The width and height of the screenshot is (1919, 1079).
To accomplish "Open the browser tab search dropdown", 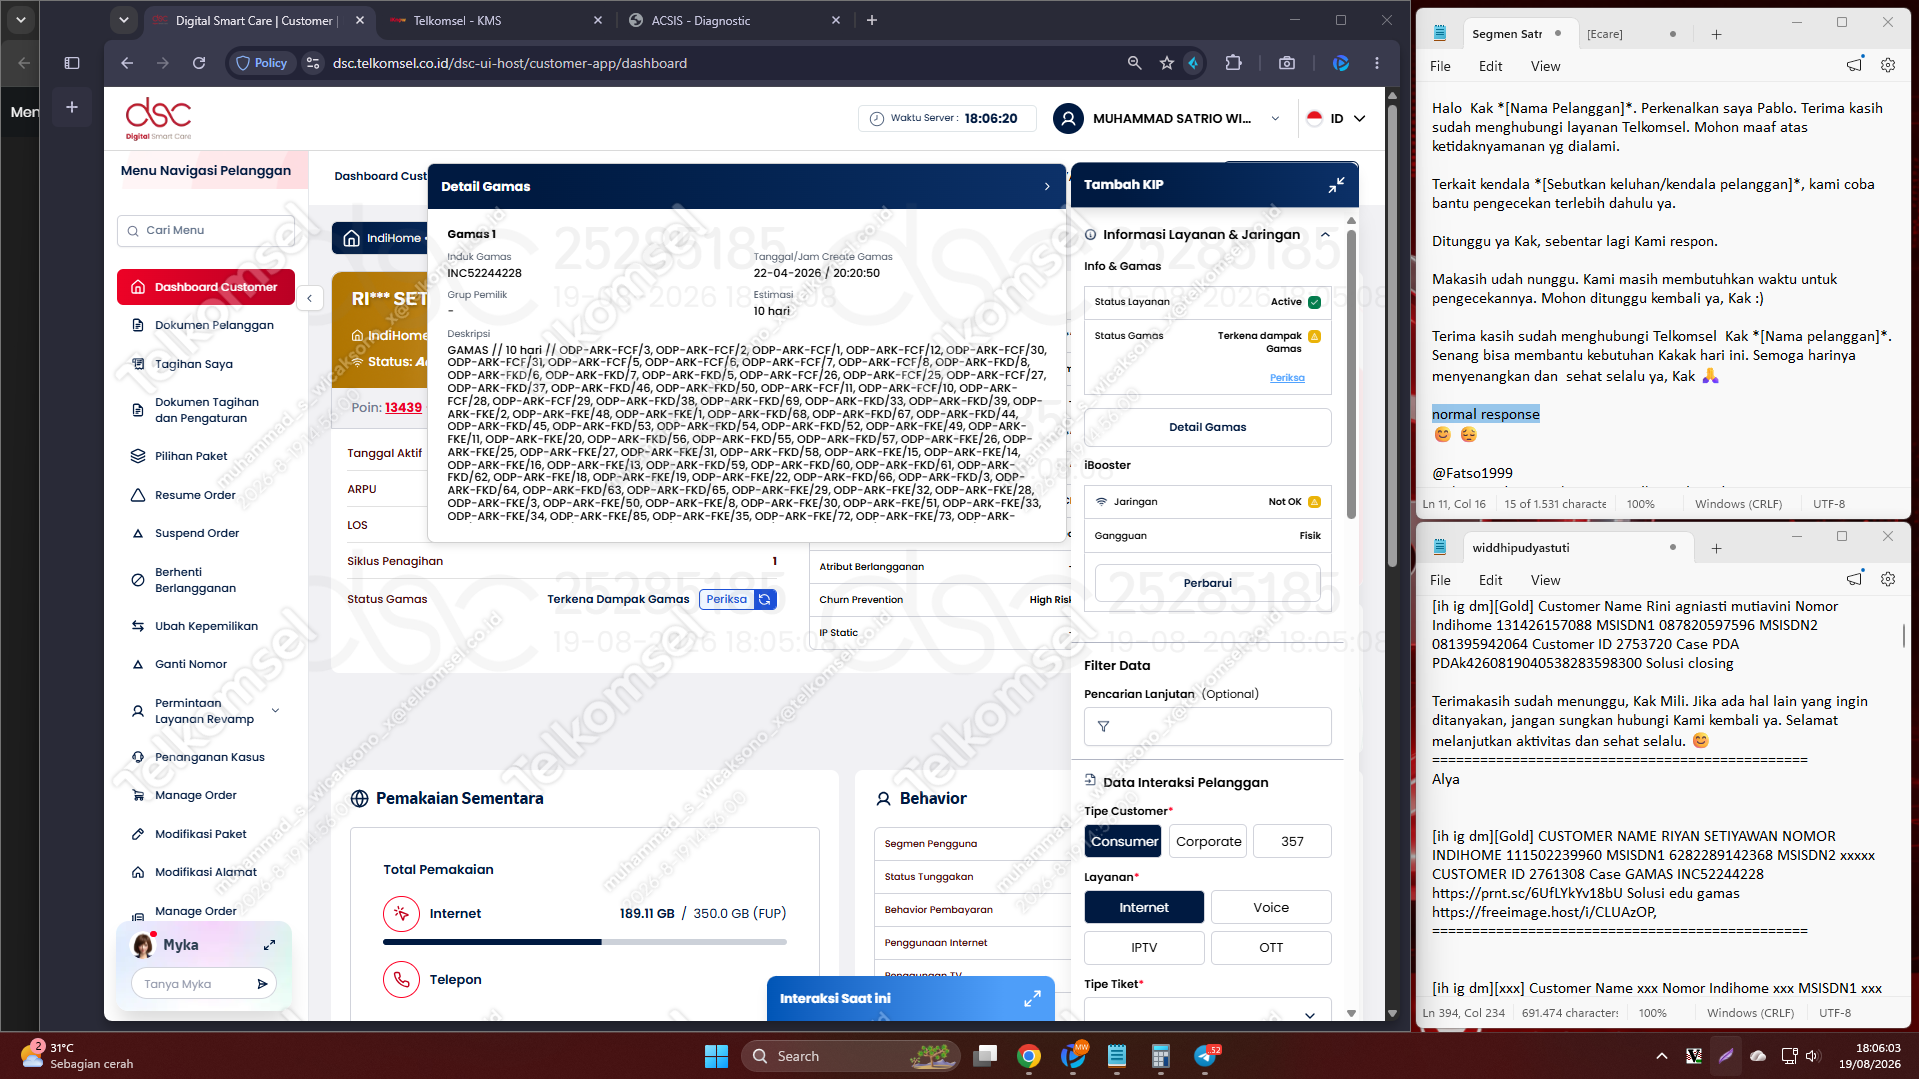I will 123,20.
